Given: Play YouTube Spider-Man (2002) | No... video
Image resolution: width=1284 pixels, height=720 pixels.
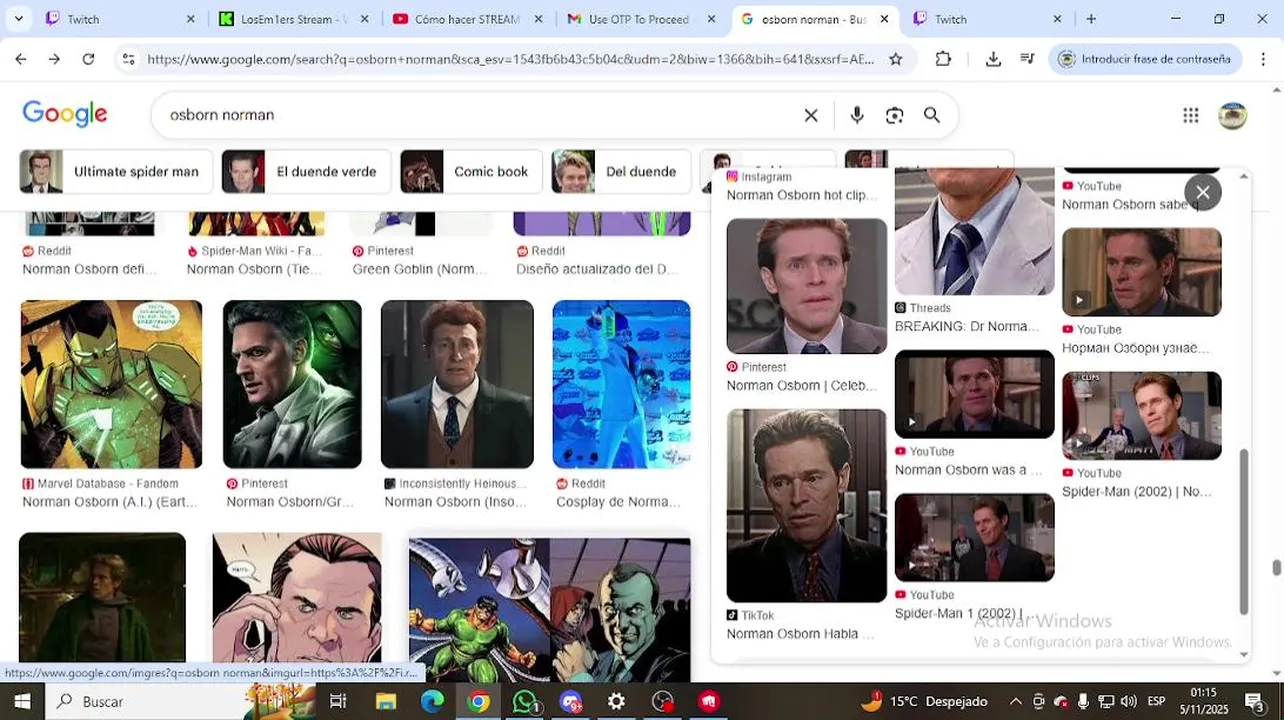Looking at the screenshot, I should click(x=1141, y=416).
